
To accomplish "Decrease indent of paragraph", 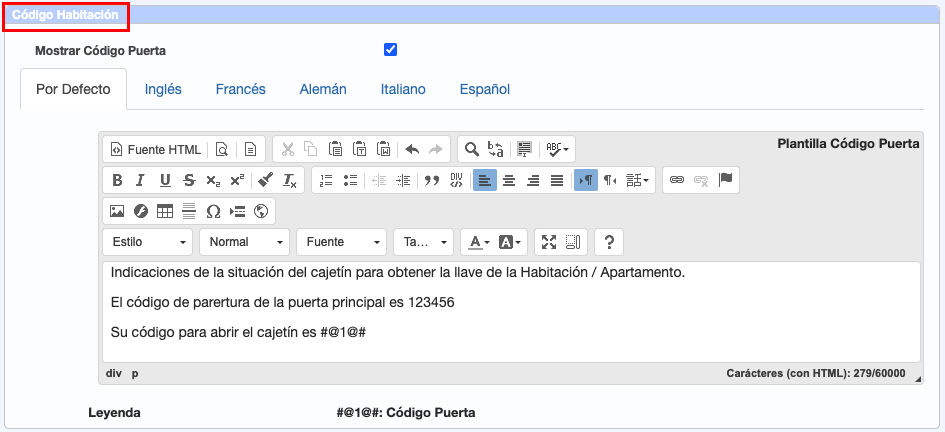I will (x=379, y=180).
